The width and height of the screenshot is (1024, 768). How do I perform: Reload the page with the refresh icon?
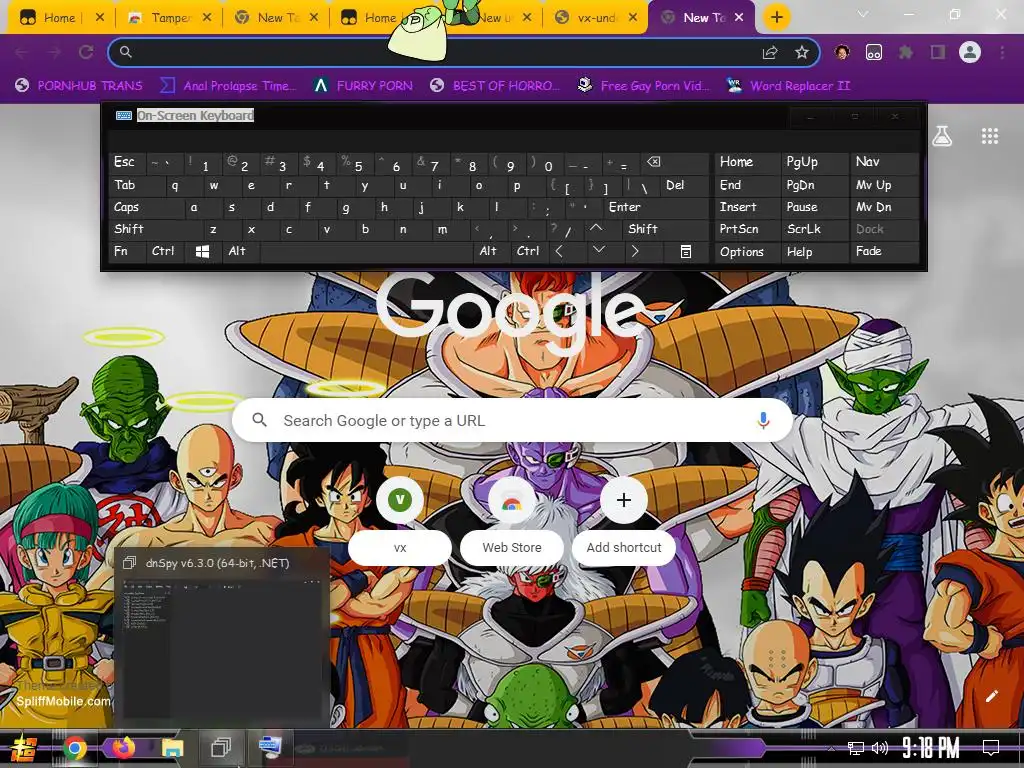coord(86,52)
